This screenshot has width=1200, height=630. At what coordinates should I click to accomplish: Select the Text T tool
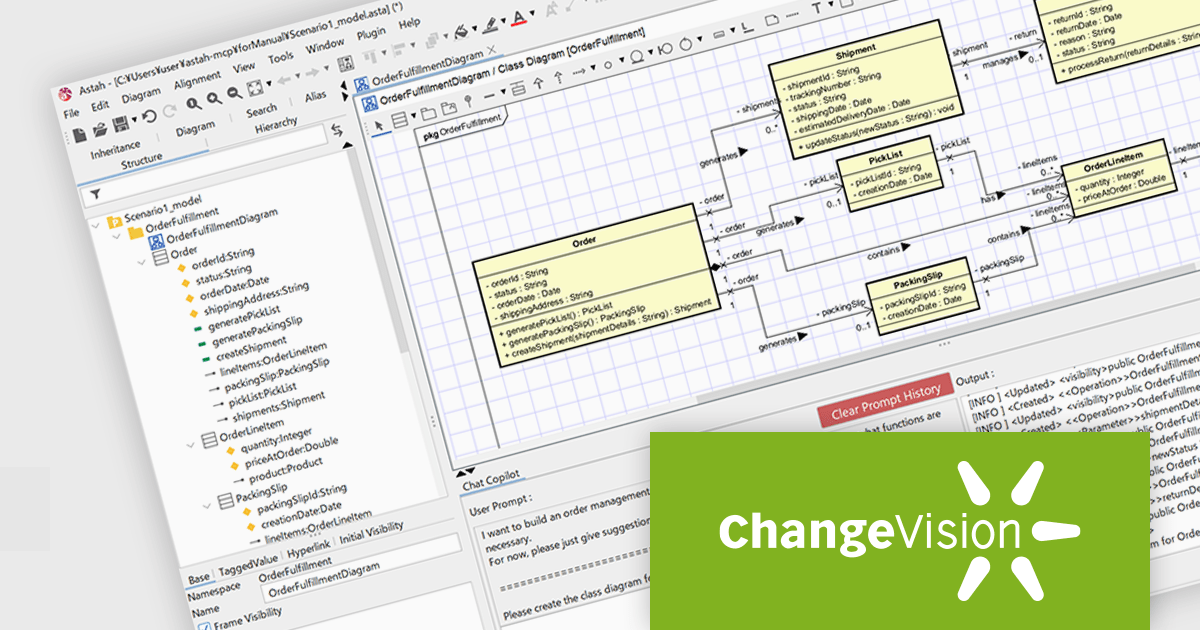(817, 8)
